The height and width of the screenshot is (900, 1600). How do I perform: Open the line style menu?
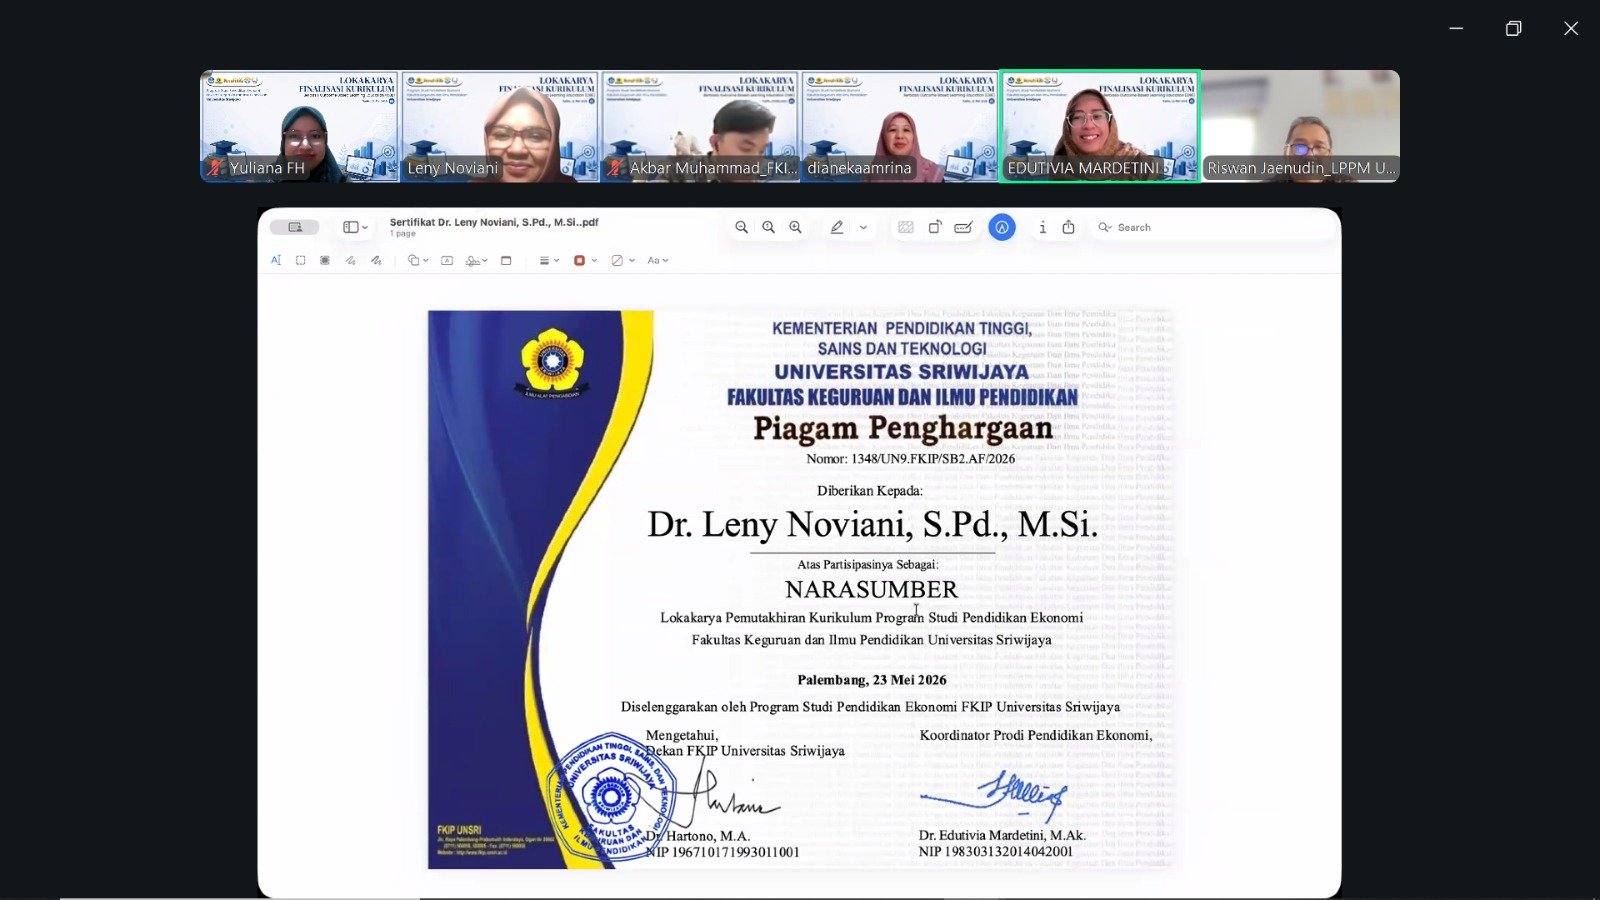(x=549, y=260)
